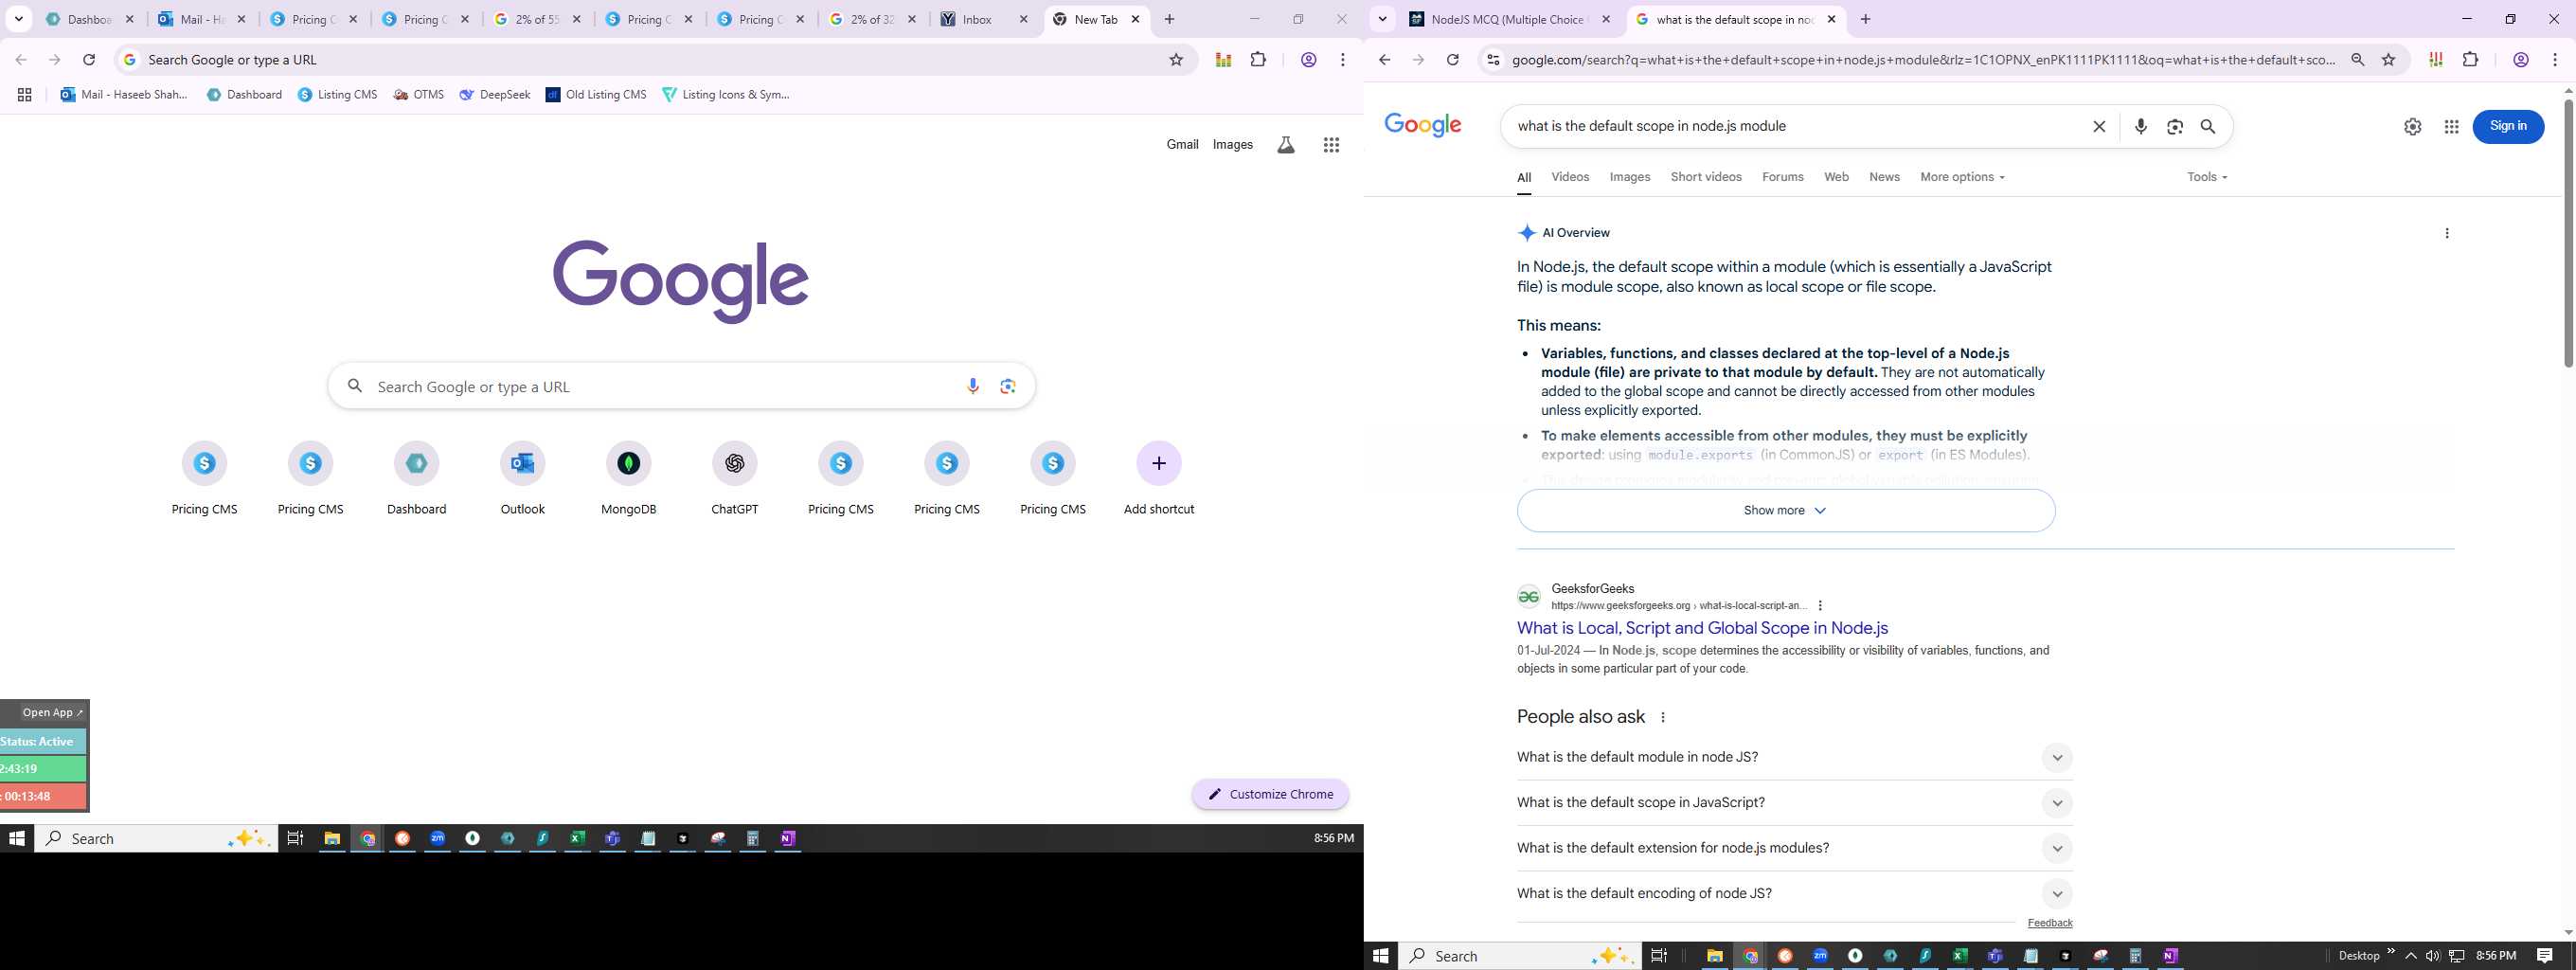The height and width of the screenshot is (970, 2576).
Task: Open People also ask three-dot menu
Action: (1663, 717)
